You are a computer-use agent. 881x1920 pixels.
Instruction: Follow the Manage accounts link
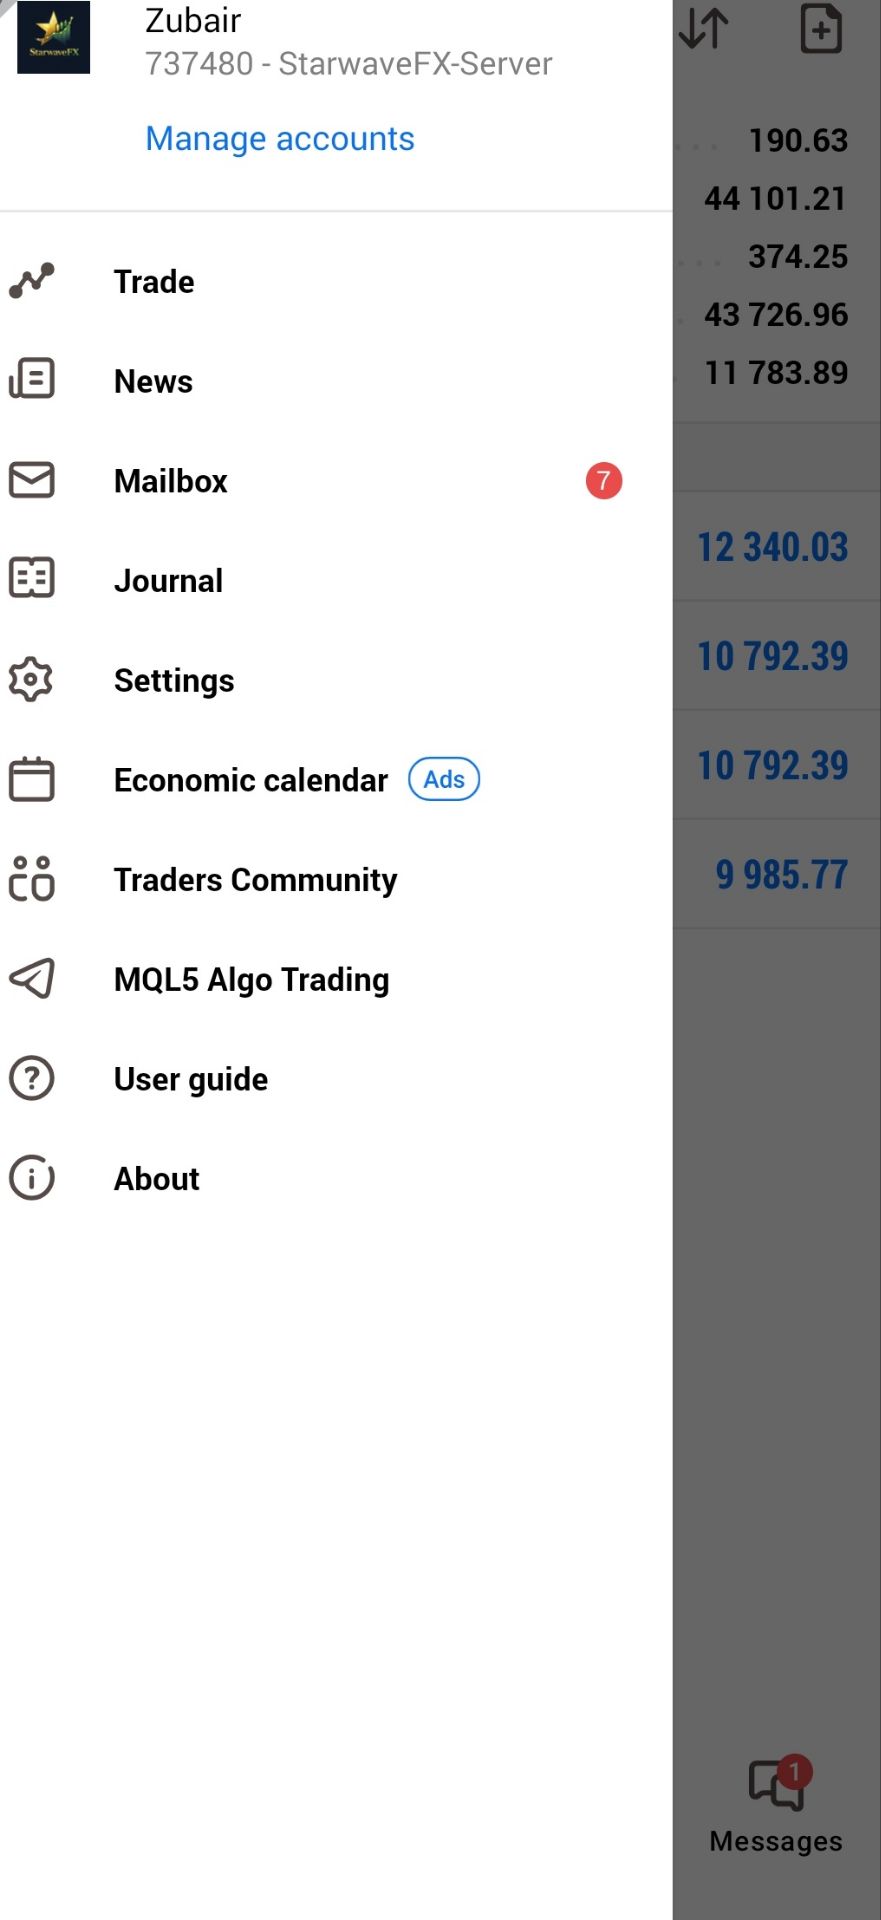tap(280, 138)
